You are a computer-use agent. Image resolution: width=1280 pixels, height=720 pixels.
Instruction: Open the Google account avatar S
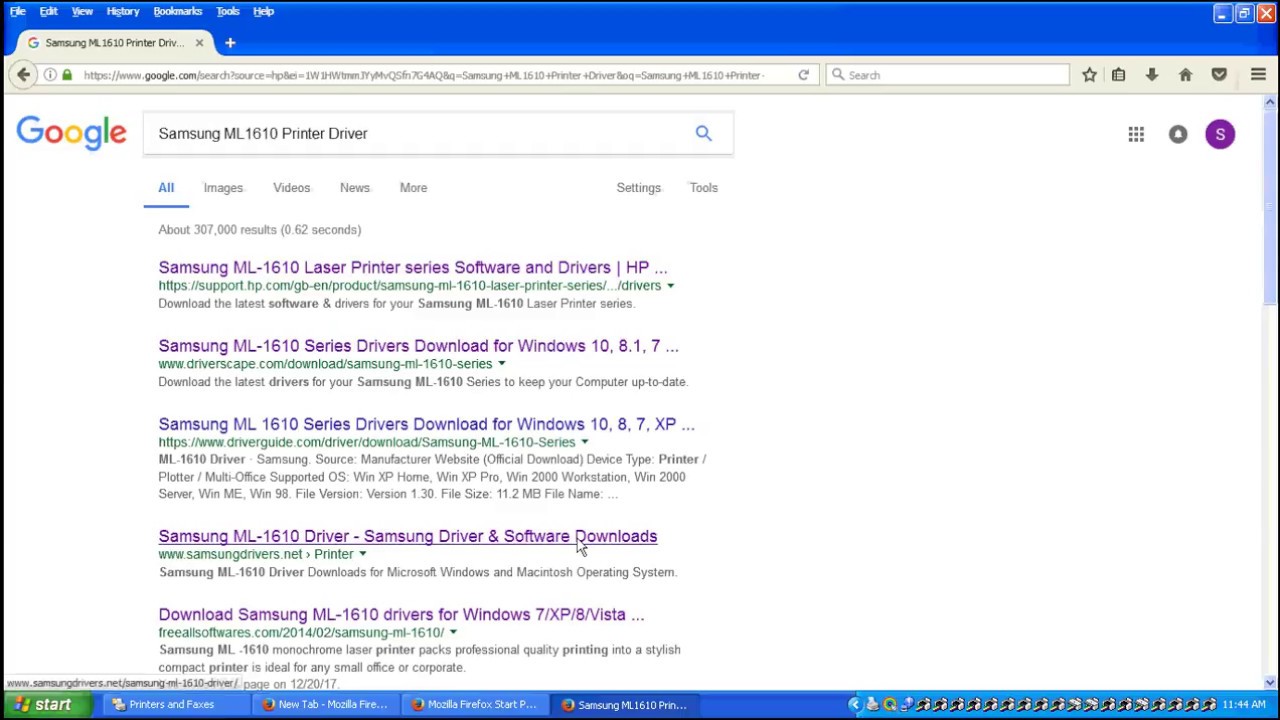pyautogui.click(x=1220, y=134)
